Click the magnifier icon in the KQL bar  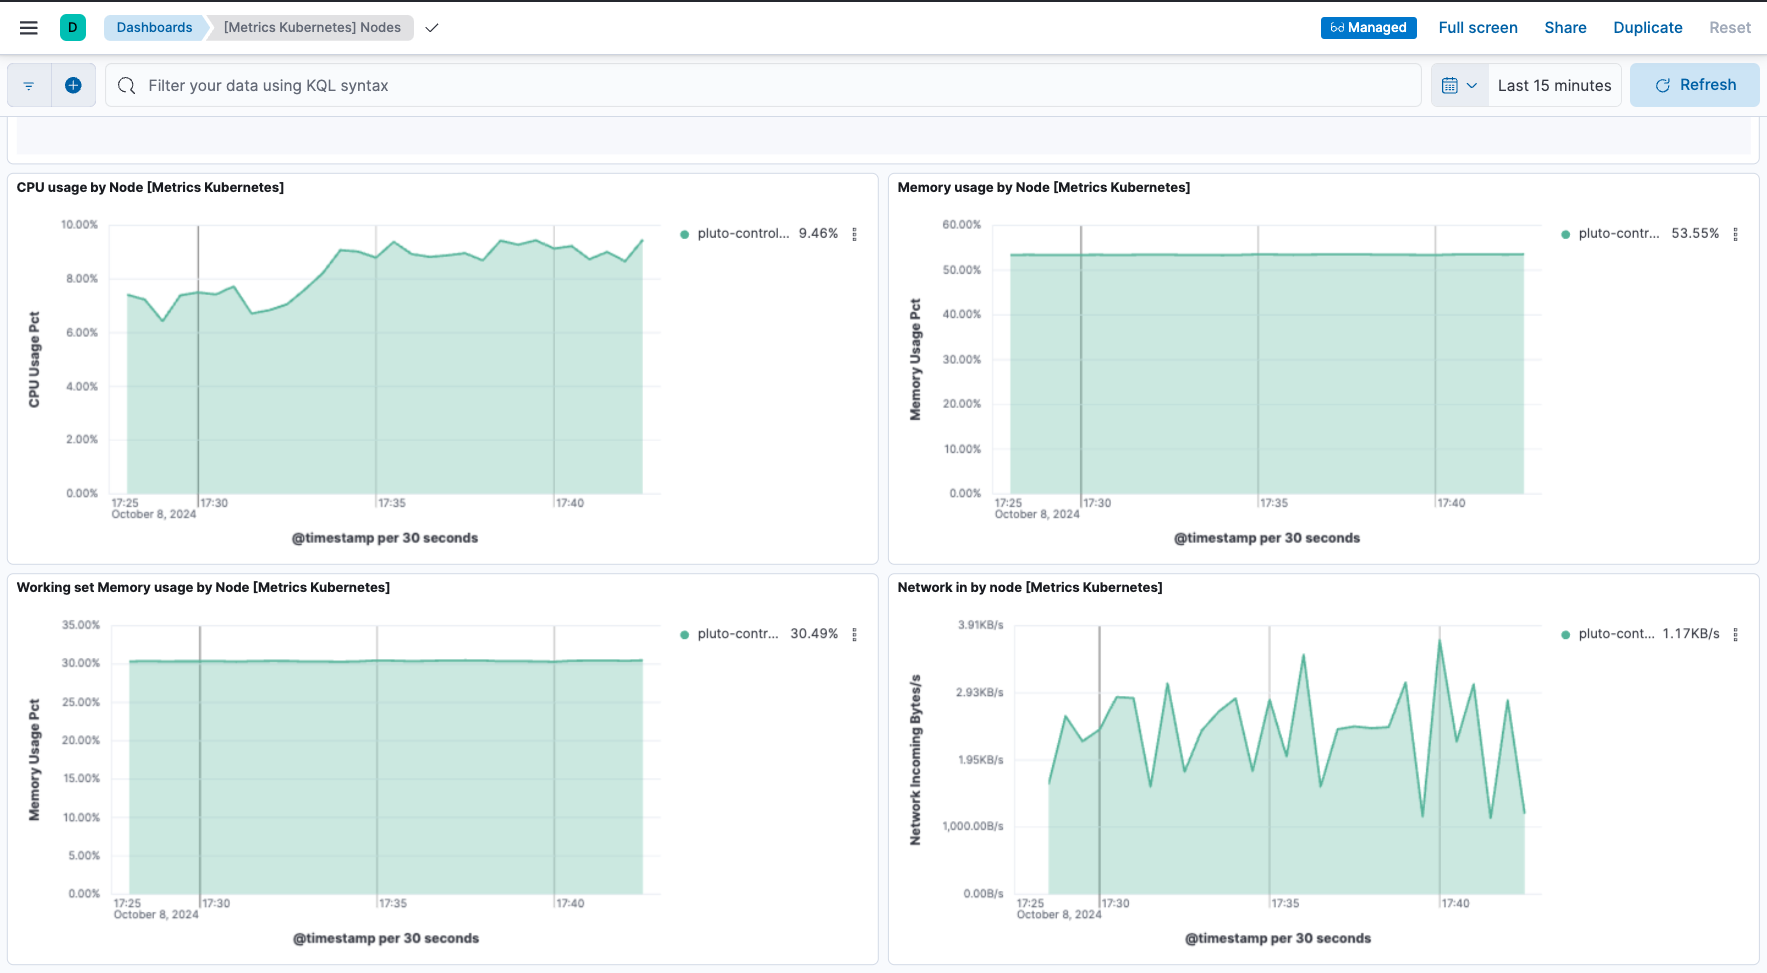pos(126,85)
